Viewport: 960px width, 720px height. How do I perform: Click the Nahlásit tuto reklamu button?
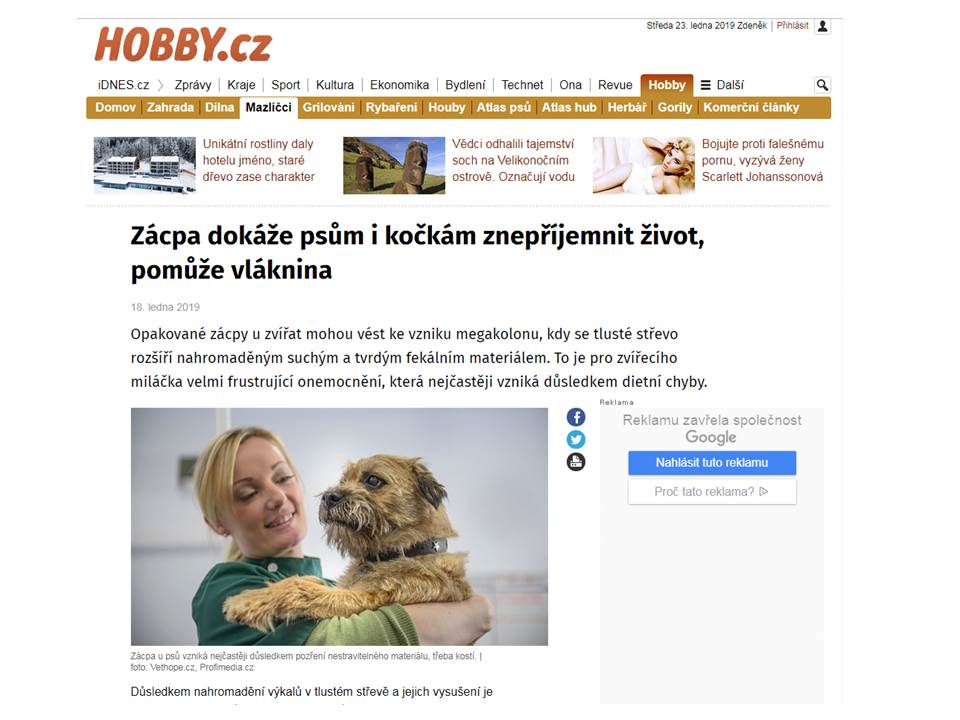pyautogui.click(x=712, y=463)
